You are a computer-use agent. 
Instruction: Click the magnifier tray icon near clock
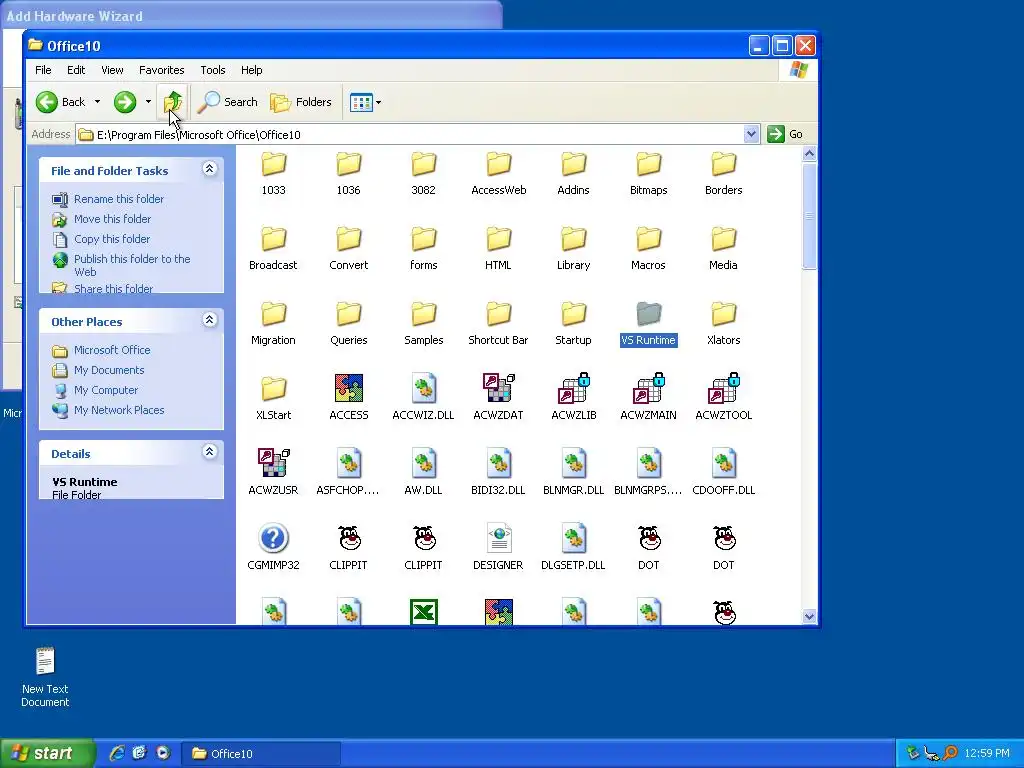(950, 753)
